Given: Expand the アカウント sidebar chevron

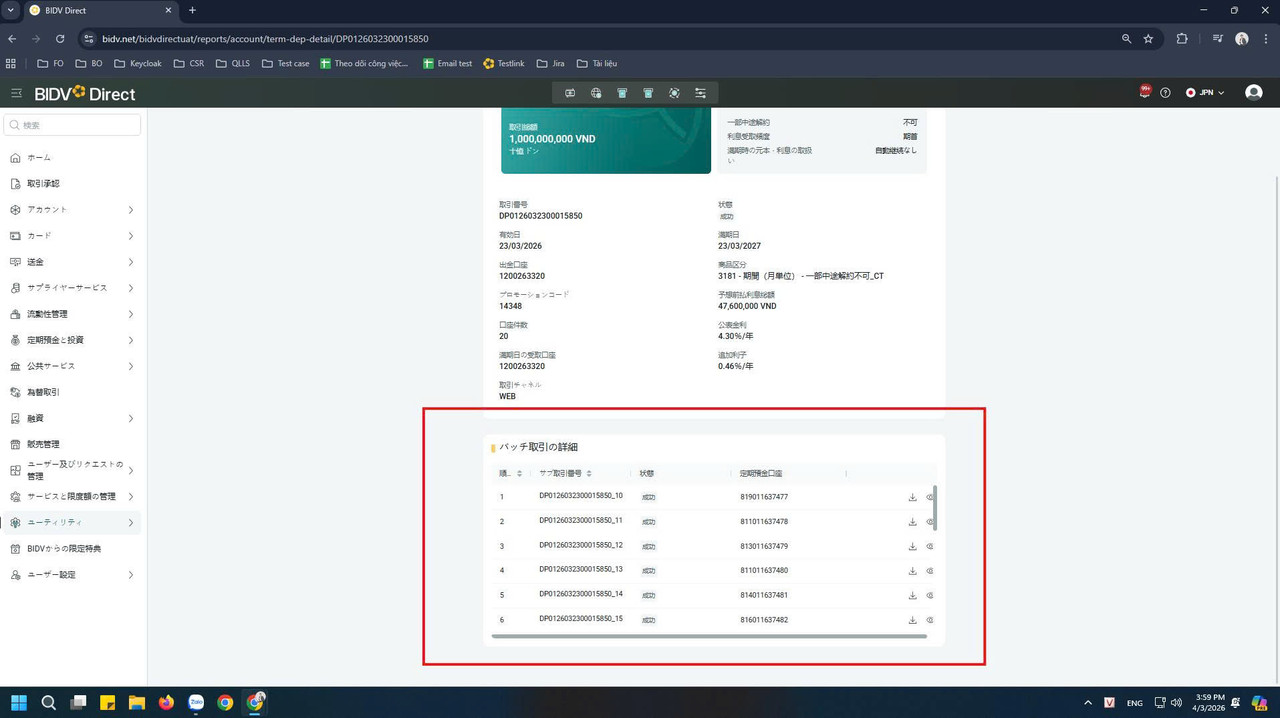Looking at the screenshot, I should [131, 210].
